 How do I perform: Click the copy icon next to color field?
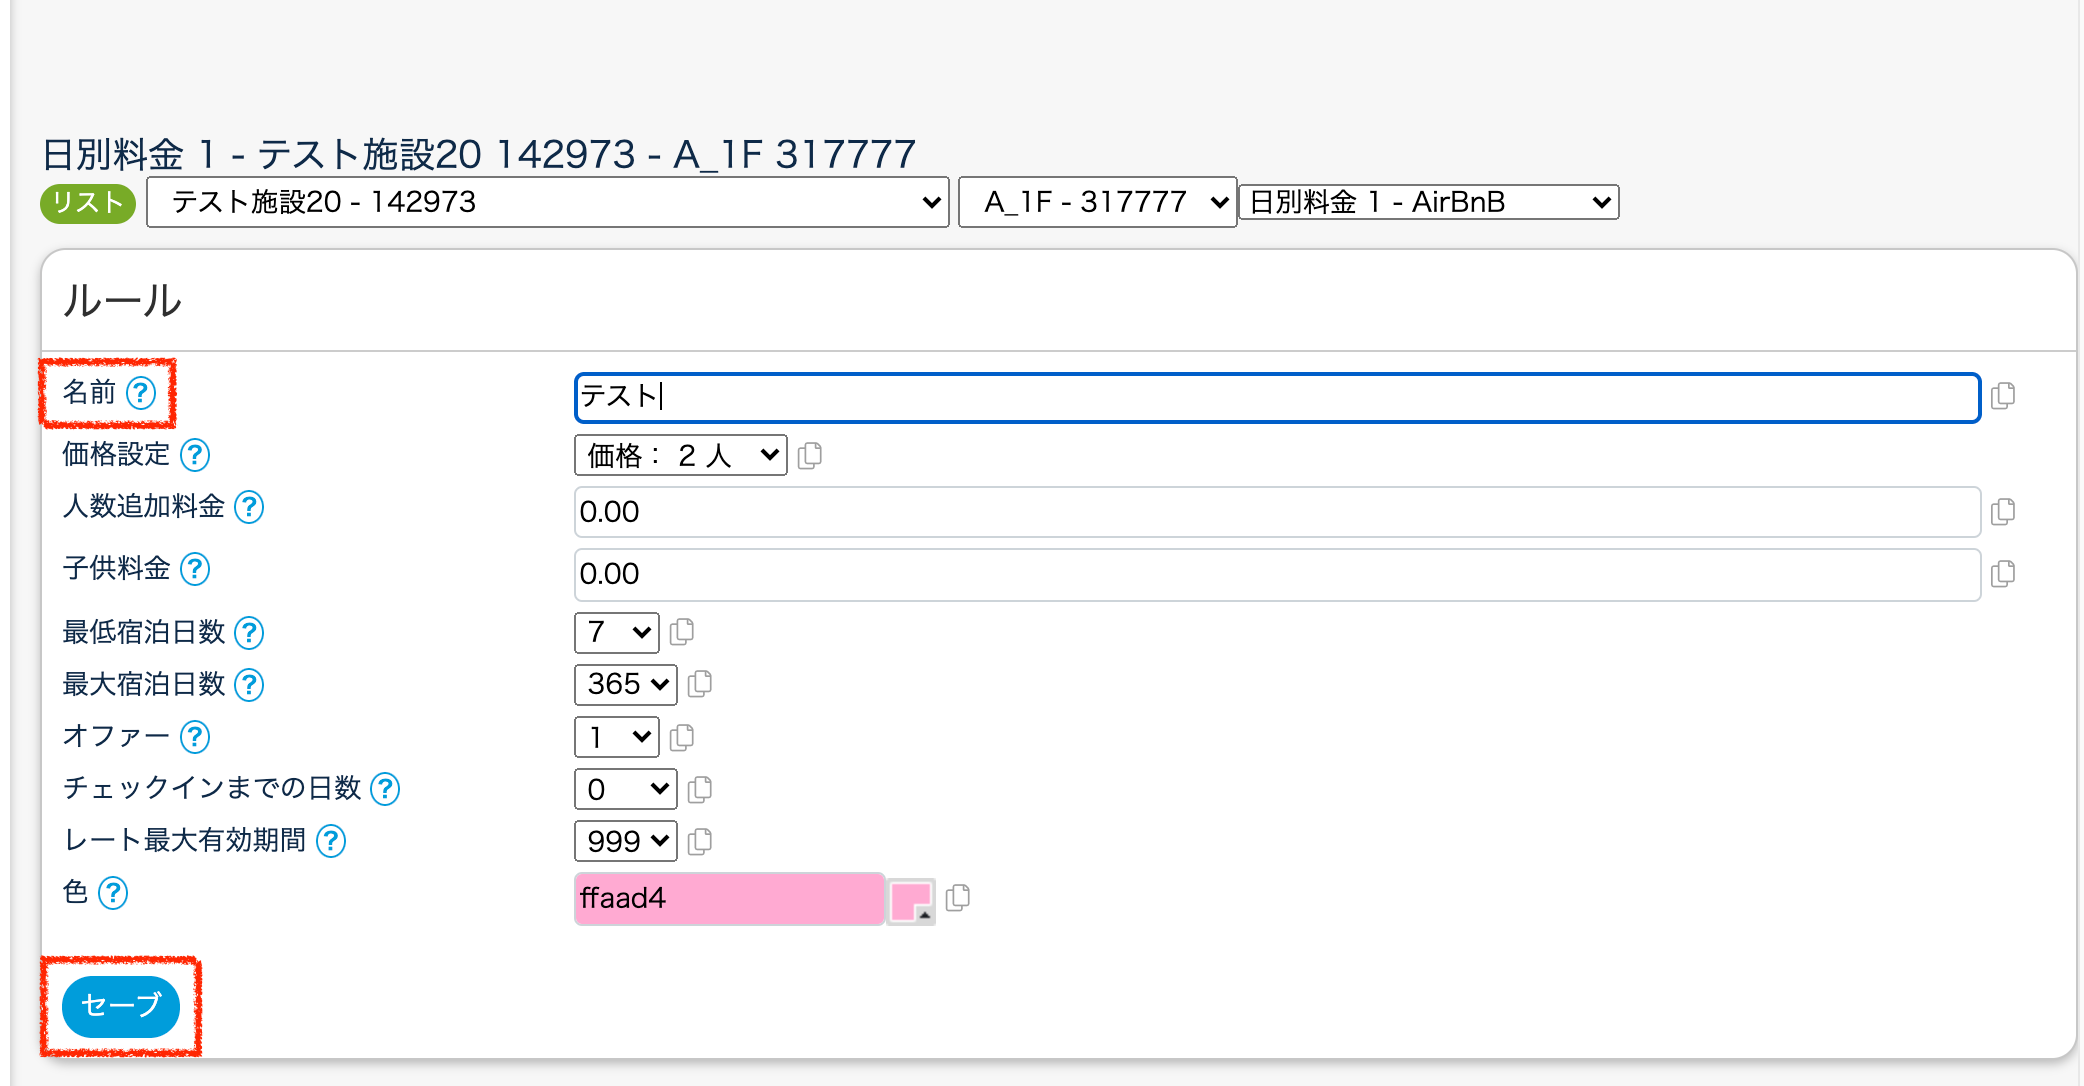point(958,898)
